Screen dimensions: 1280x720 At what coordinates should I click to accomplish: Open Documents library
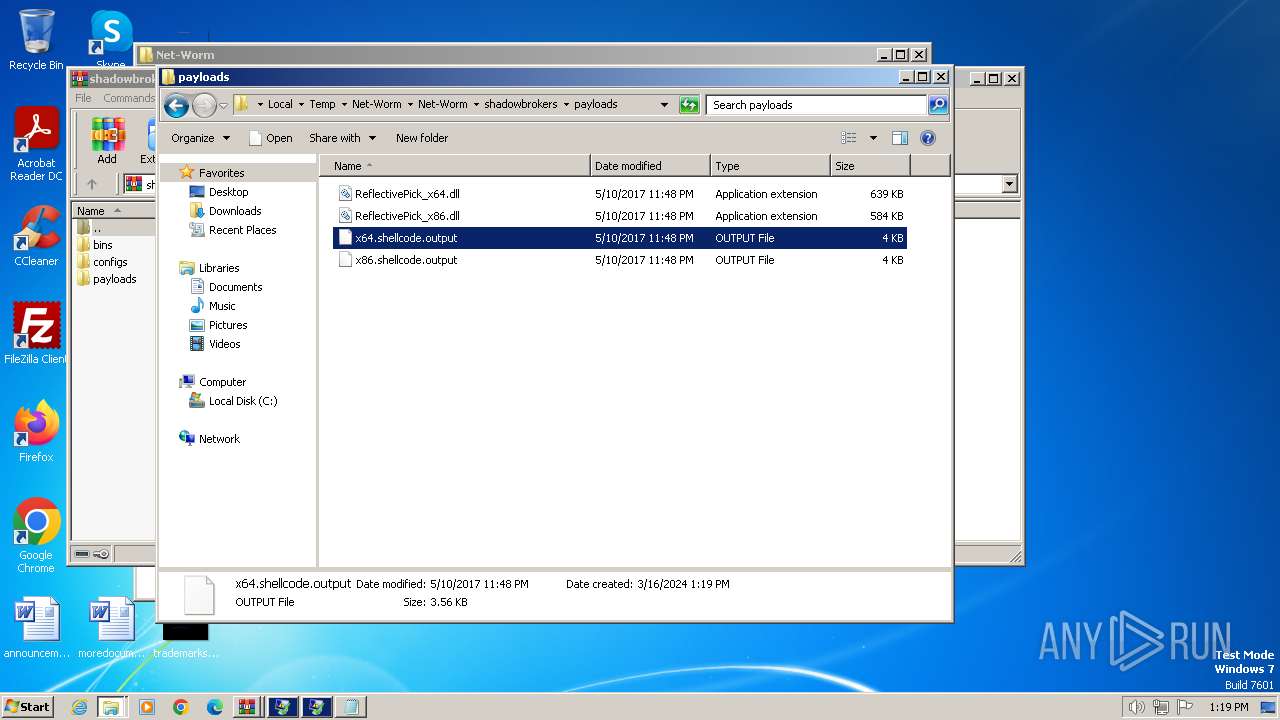(235, 287)
